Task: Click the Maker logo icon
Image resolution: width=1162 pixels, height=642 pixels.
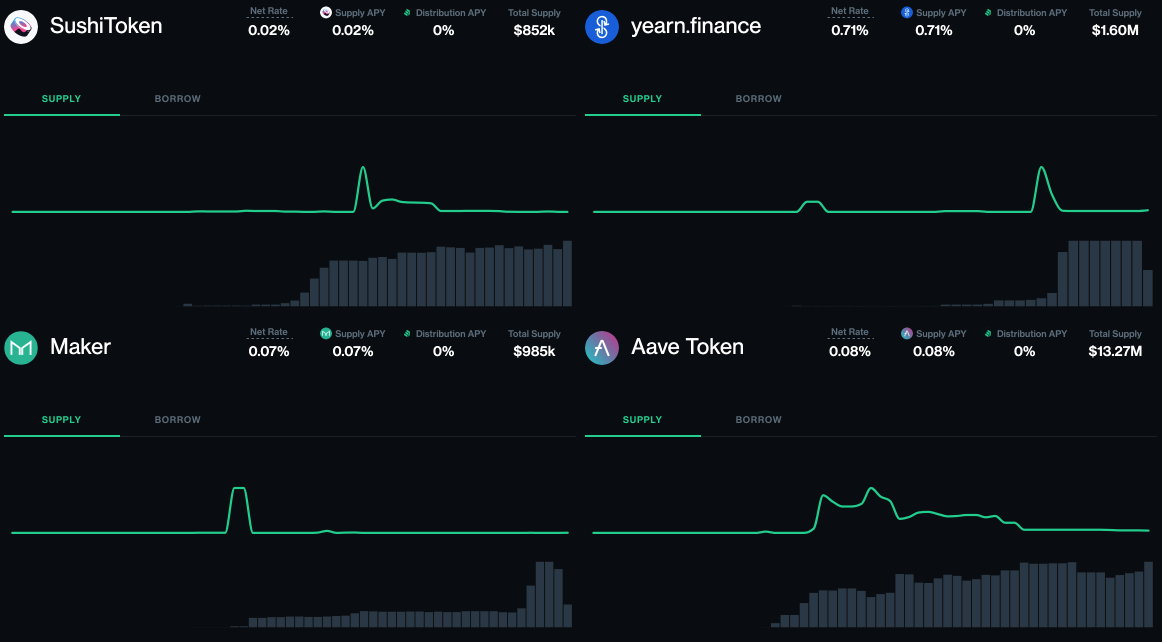Action: pyautogui.click(x=21, y=348)
